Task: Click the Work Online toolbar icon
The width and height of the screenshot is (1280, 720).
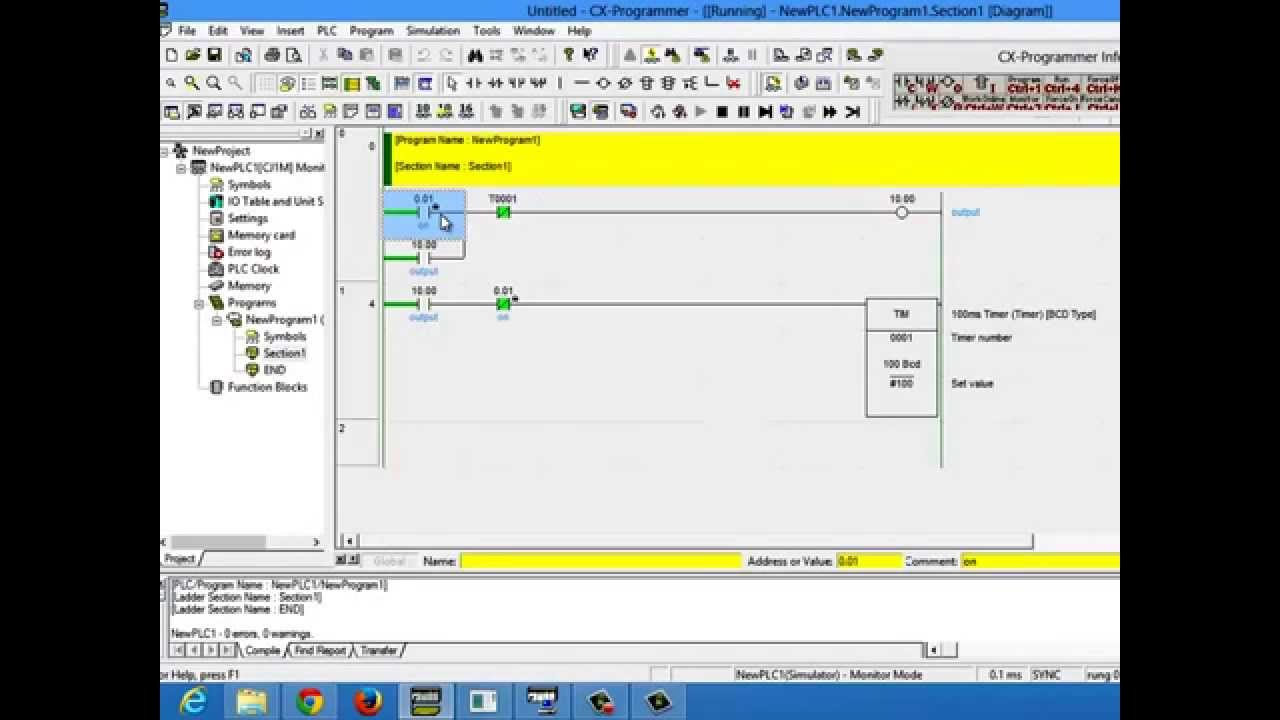Action: 652,54
